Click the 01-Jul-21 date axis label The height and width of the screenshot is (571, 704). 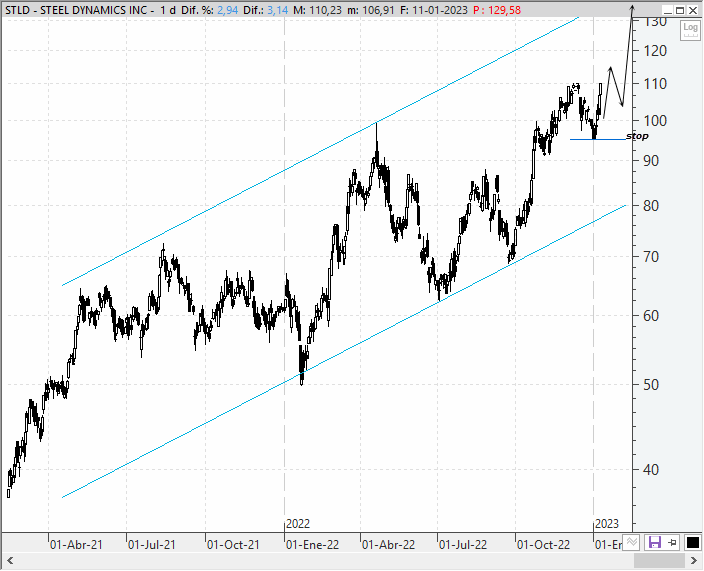pos(152,545)
